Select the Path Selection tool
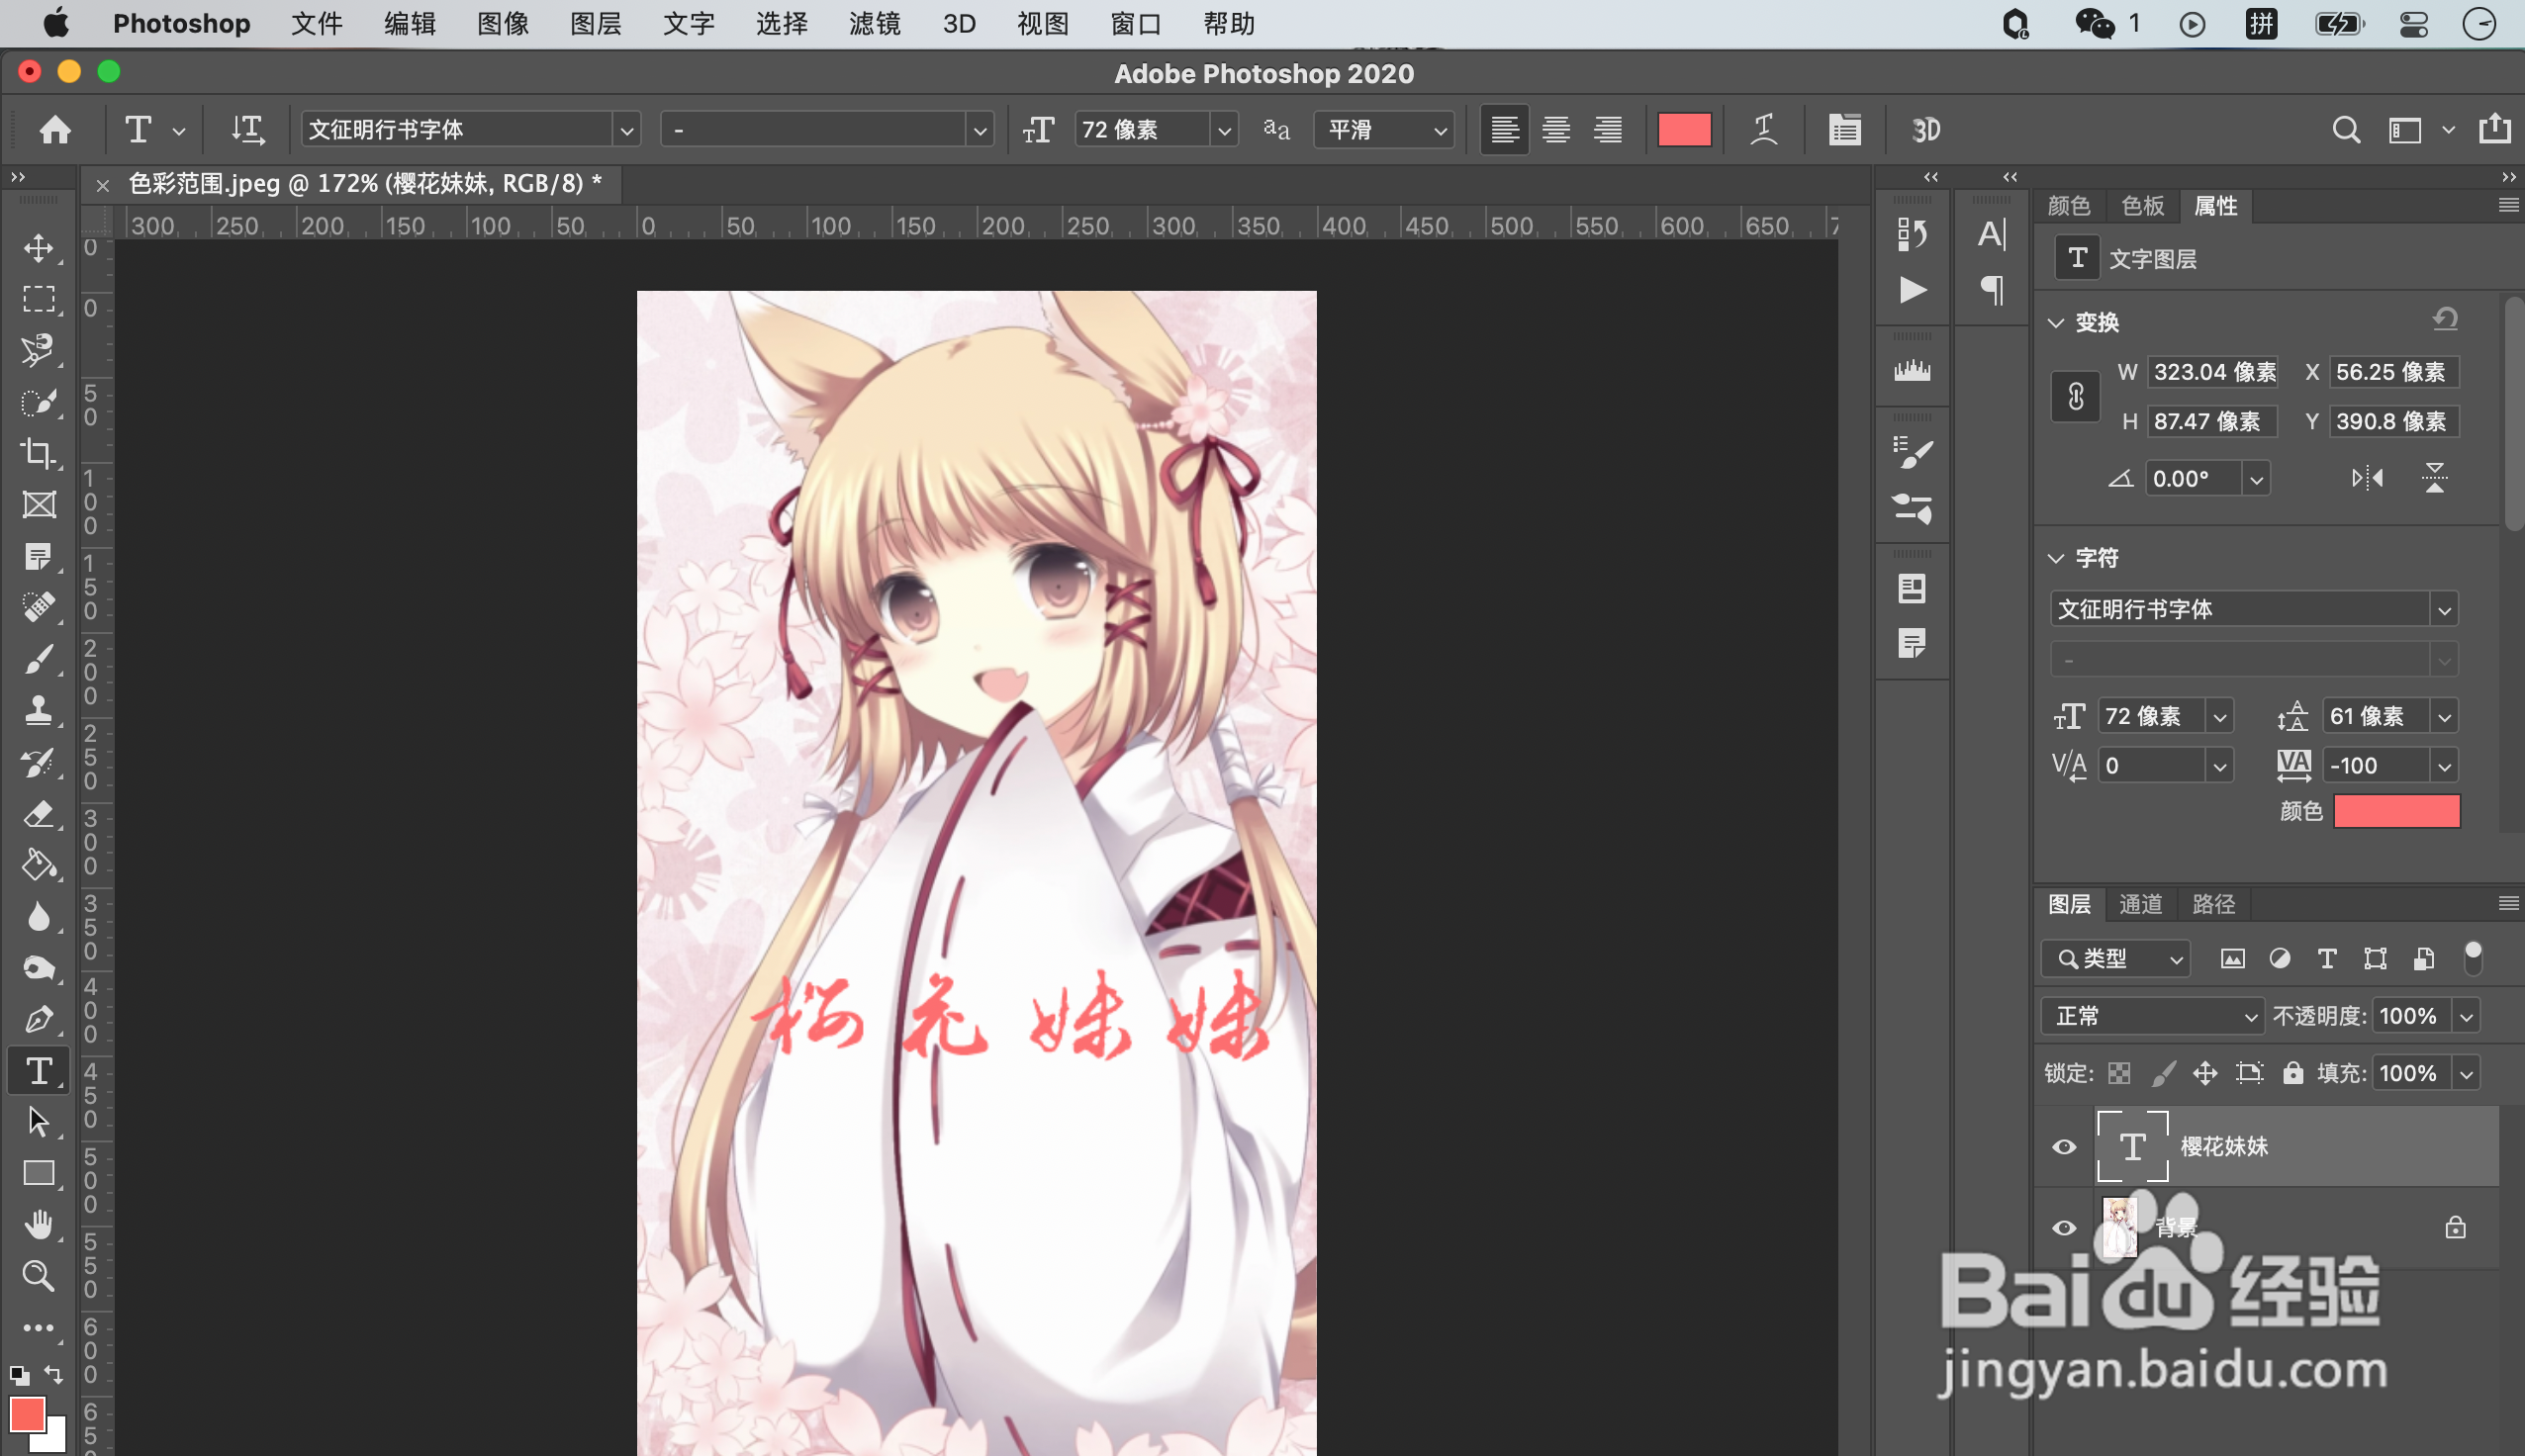Viewport: 2525px width, 1456px height. [x=39, y=1122]
